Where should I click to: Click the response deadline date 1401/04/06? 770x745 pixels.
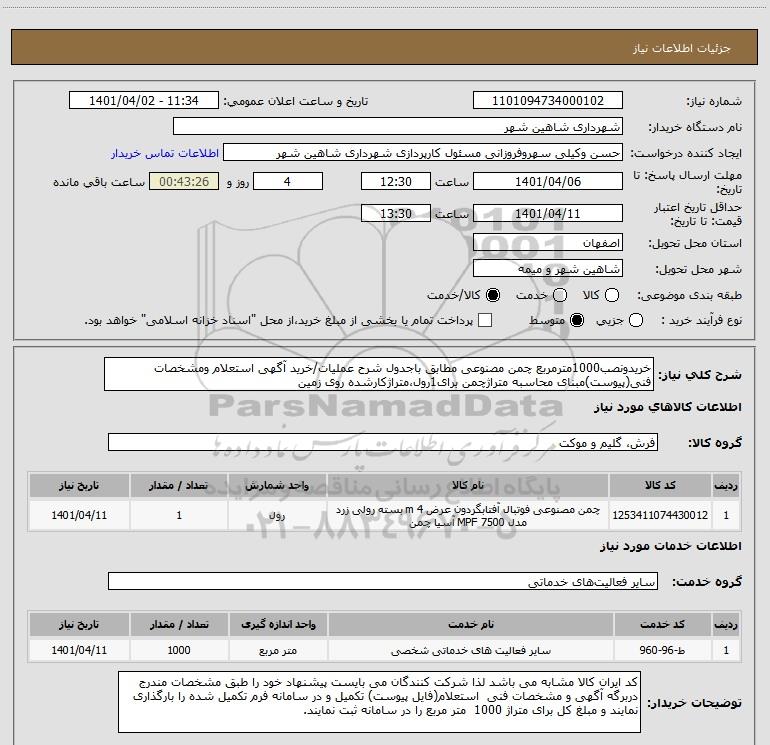point(548,181)
